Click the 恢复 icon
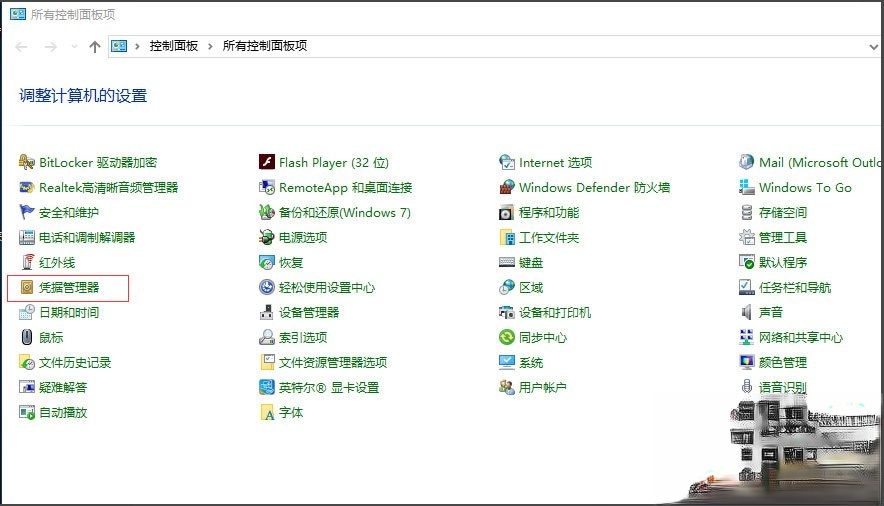The width and height of the screenshot is (884, 506). point(267,262)
